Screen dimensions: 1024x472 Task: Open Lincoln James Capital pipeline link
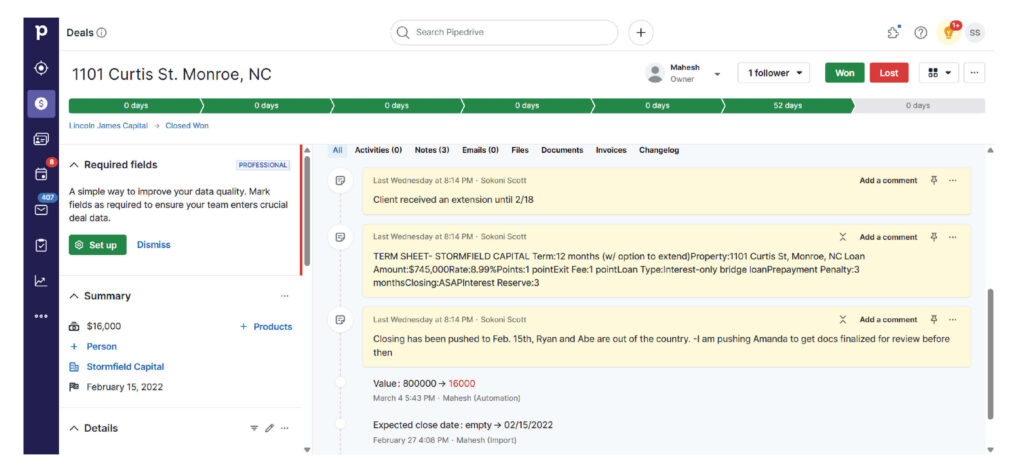tap(108, 125)
